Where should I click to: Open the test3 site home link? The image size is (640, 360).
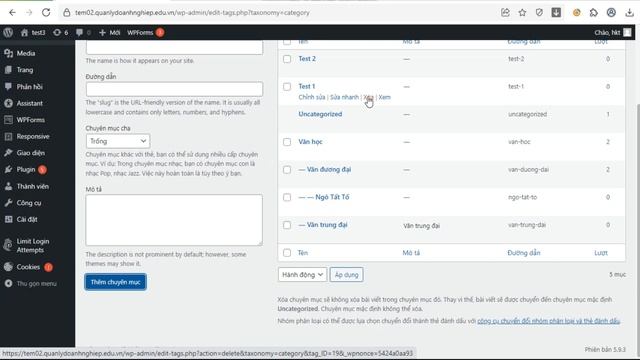pyautogui.click(x=33, y=32)
